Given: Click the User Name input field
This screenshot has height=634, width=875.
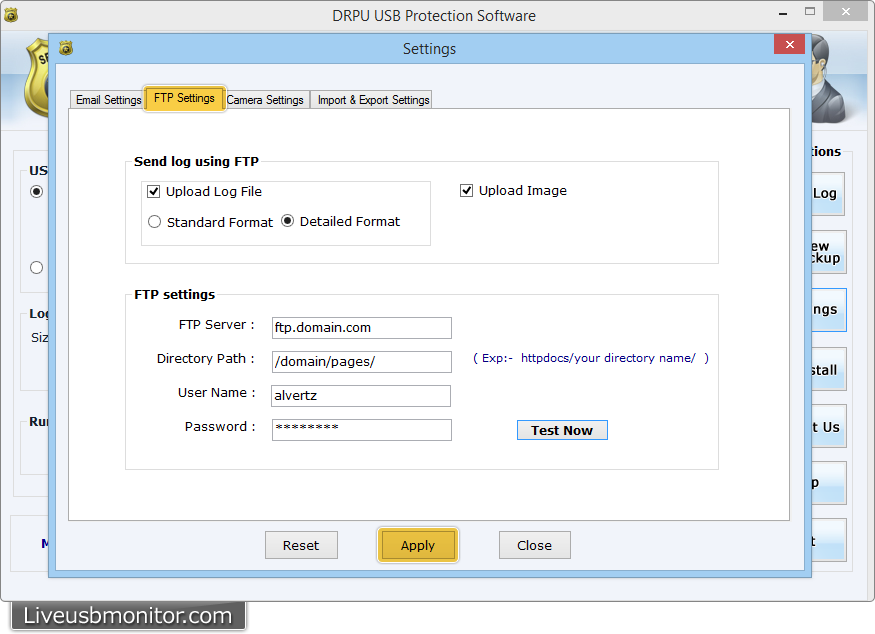Looking at the screenshot, I should (361, 396).
